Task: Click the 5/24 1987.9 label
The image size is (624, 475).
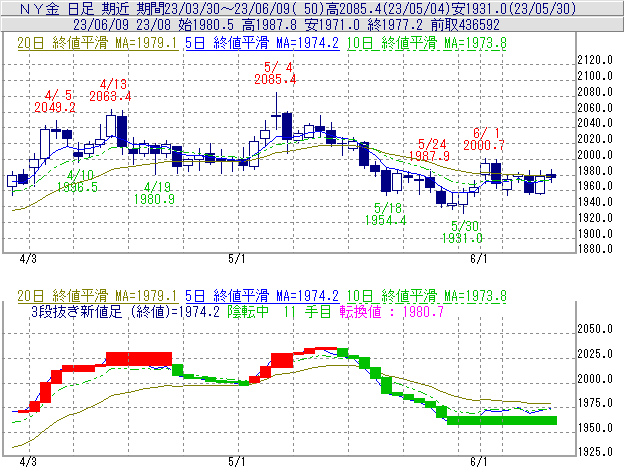Action: pos(429,150)
